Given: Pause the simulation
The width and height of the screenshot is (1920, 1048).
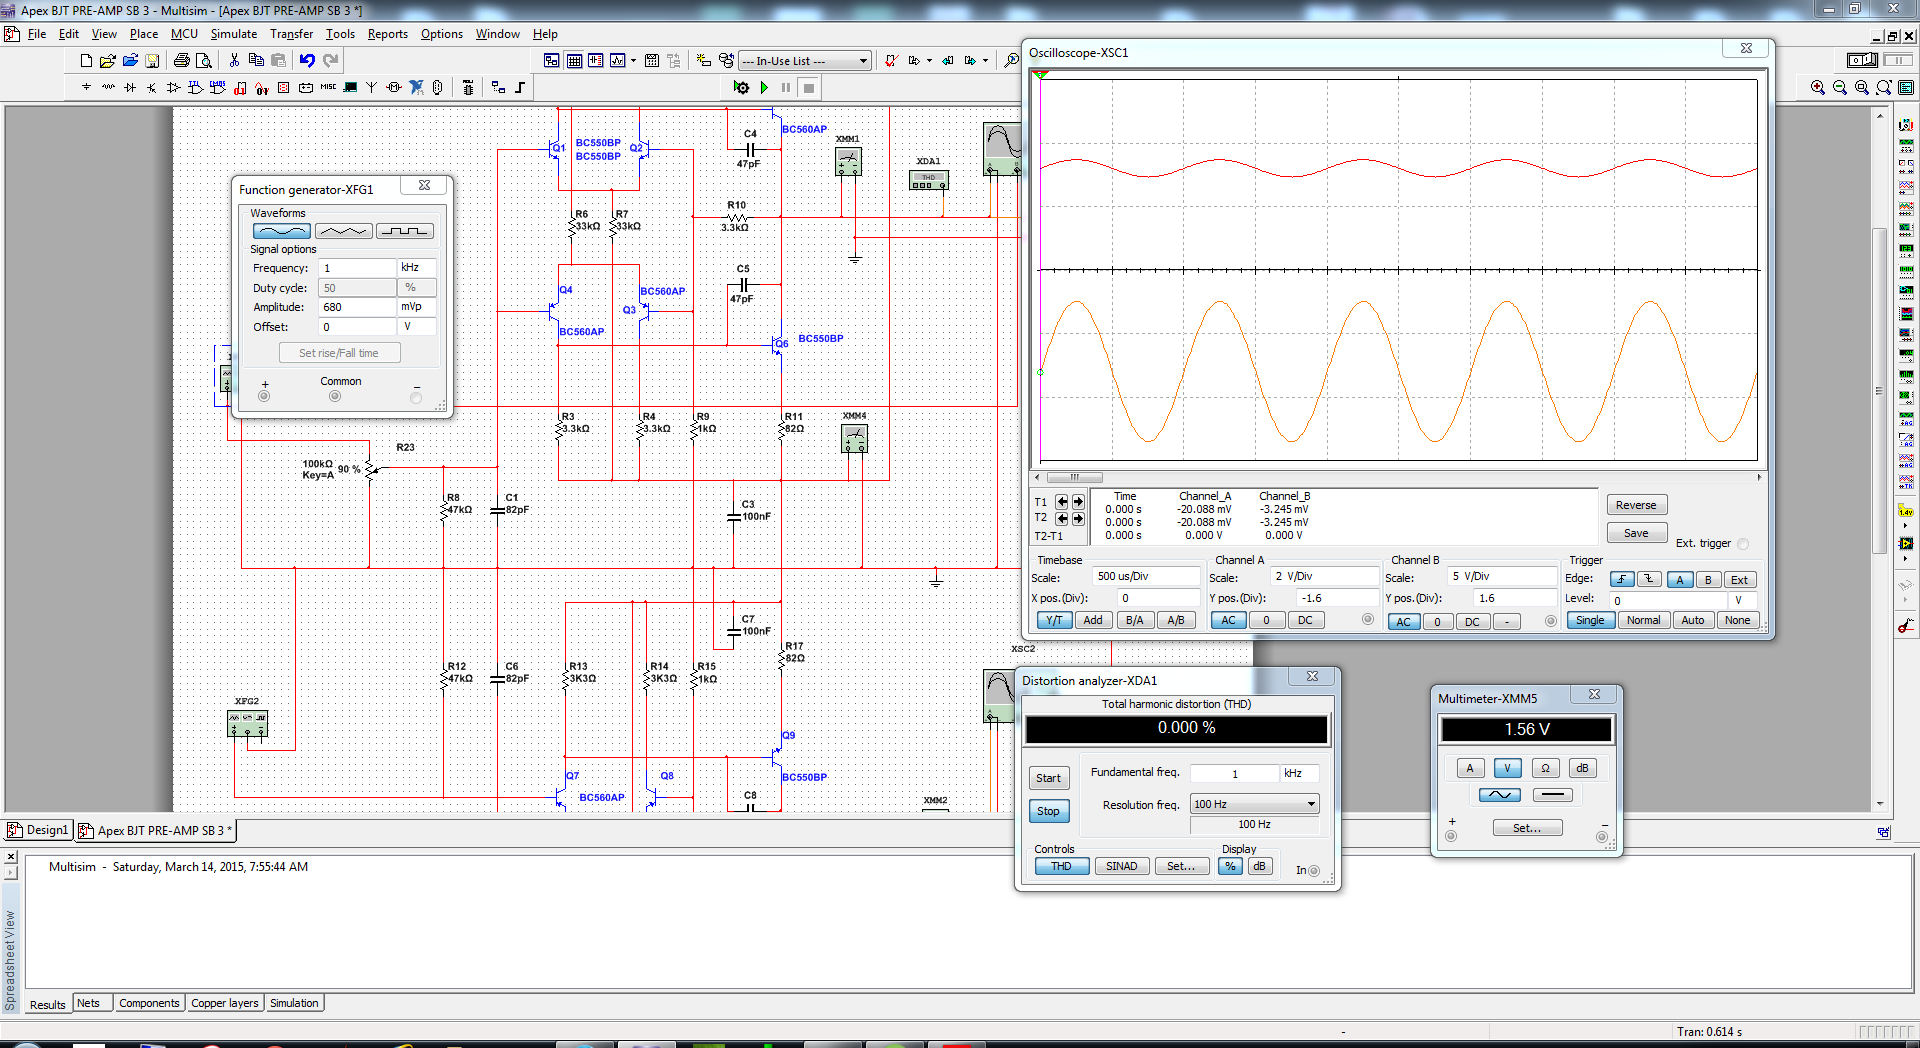Looking at the screenshot, I should click(786, 88).
